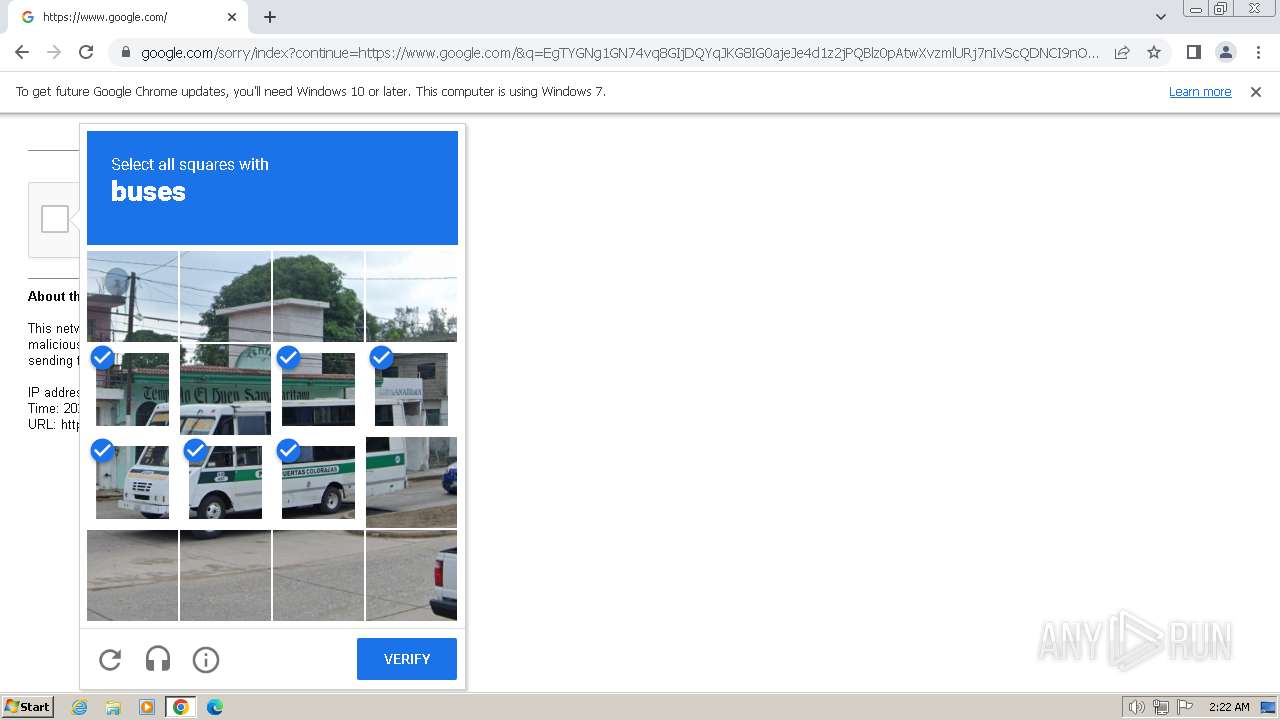Image resolution: width=1280 pixels, height=720 pixels.
Task: Close the google.com tab
Action: pyautogui.click(x=232, y=17)
